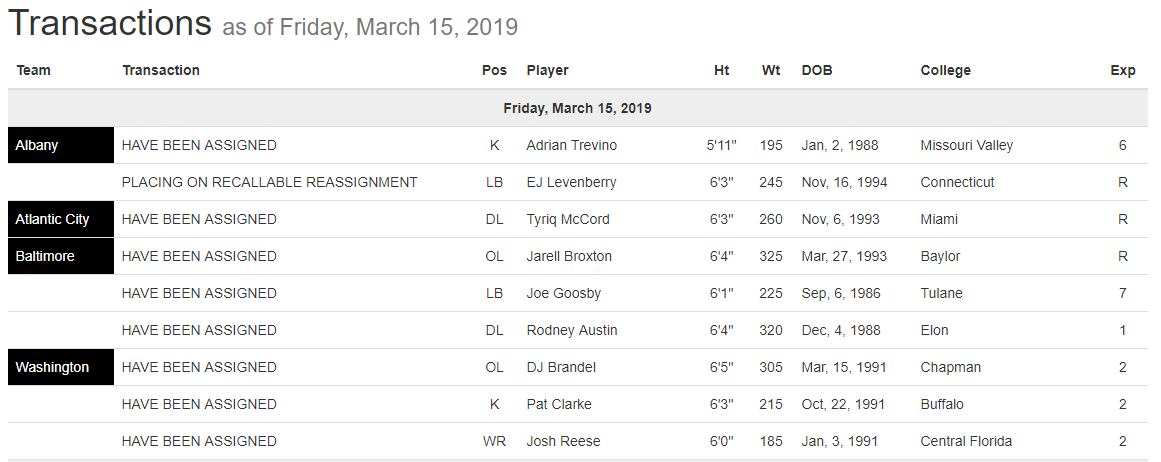
Task: Click the Pos column header
Action: tap(494, 70)
